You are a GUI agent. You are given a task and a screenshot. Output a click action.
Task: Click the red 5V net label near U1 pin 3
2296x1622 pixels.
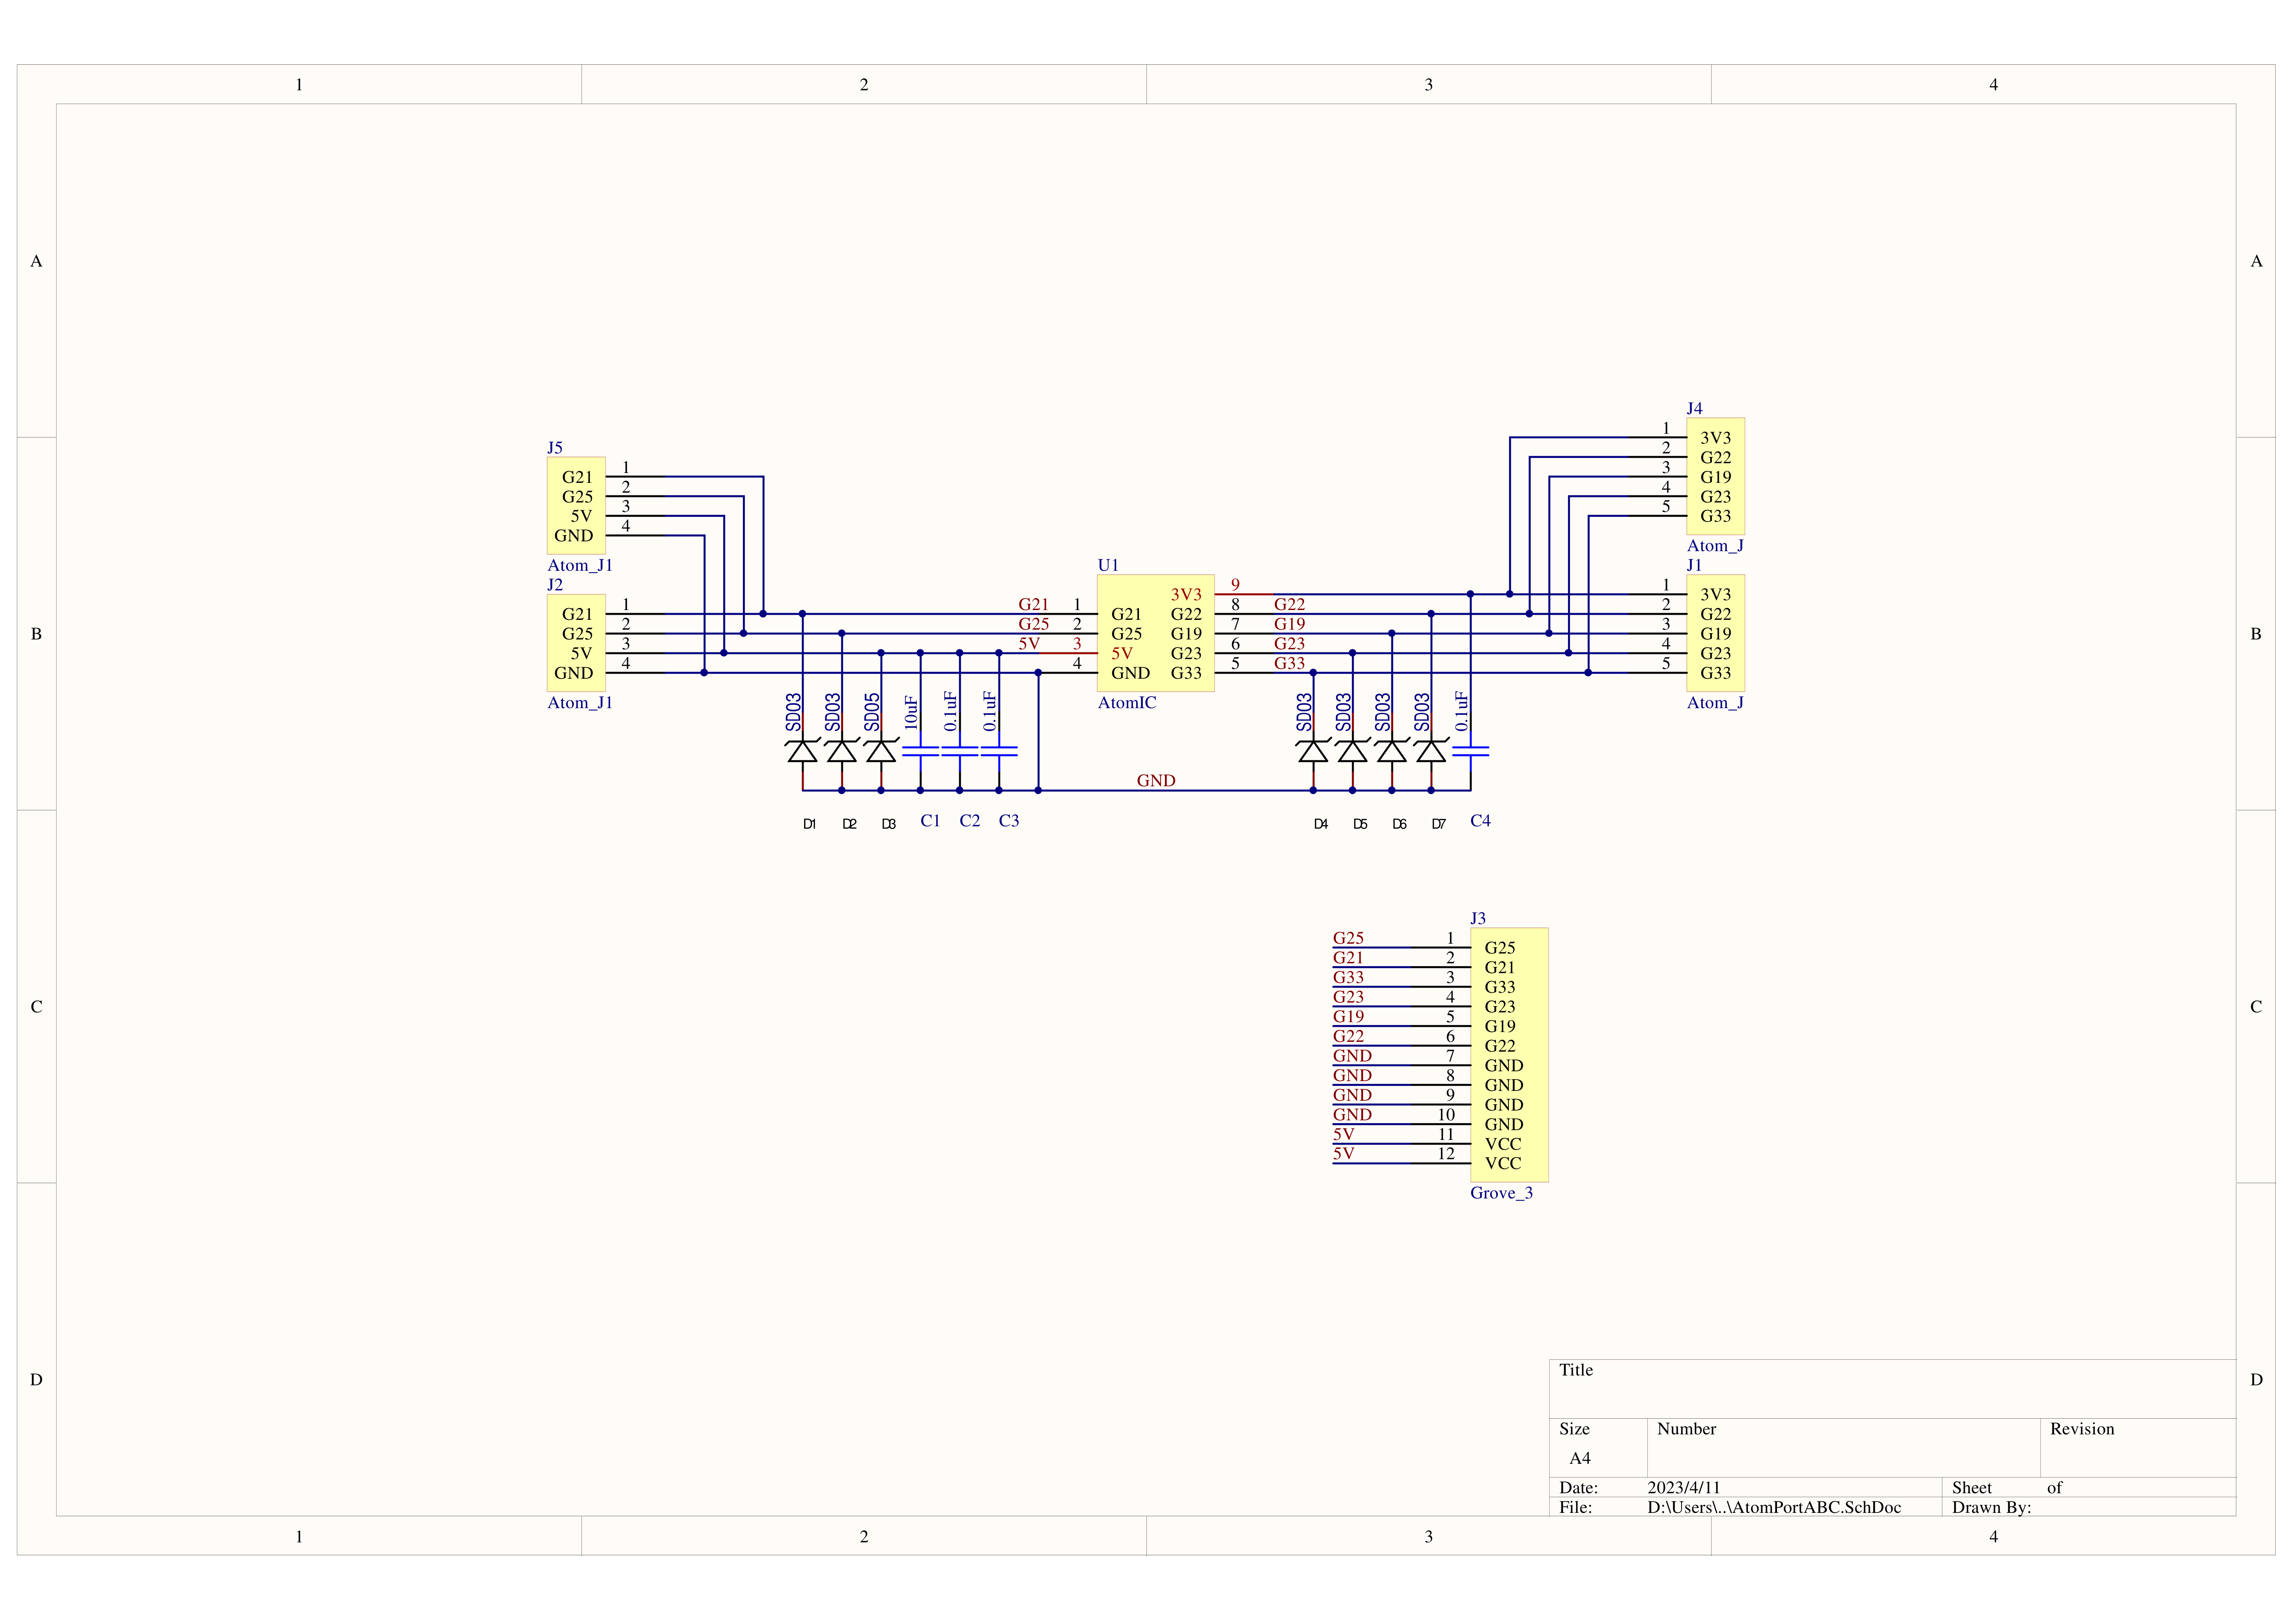click(1029, 644)
